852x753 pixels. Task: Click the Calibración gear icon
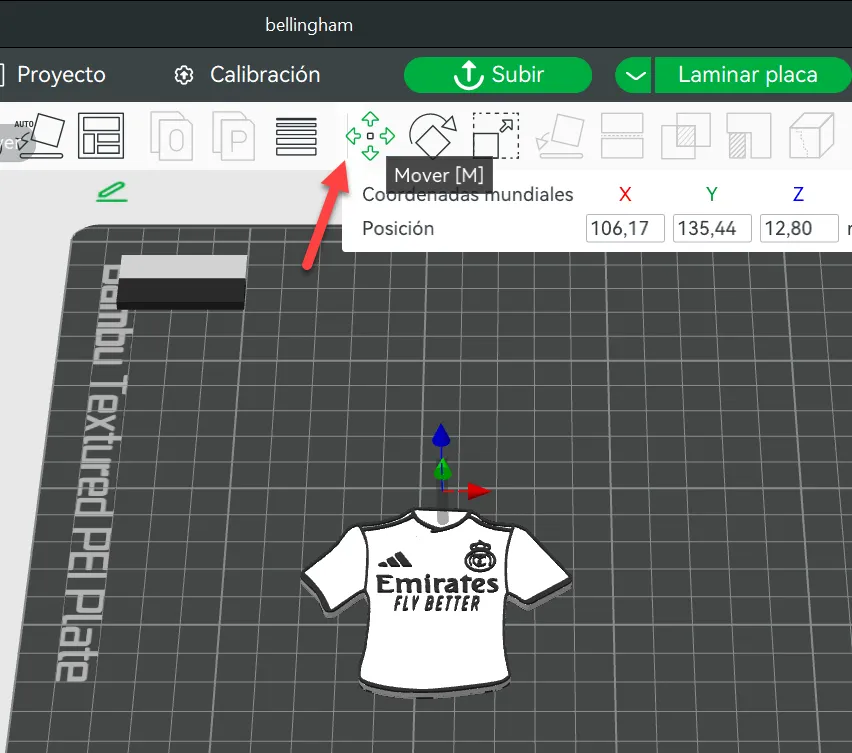tap(184, 75)
